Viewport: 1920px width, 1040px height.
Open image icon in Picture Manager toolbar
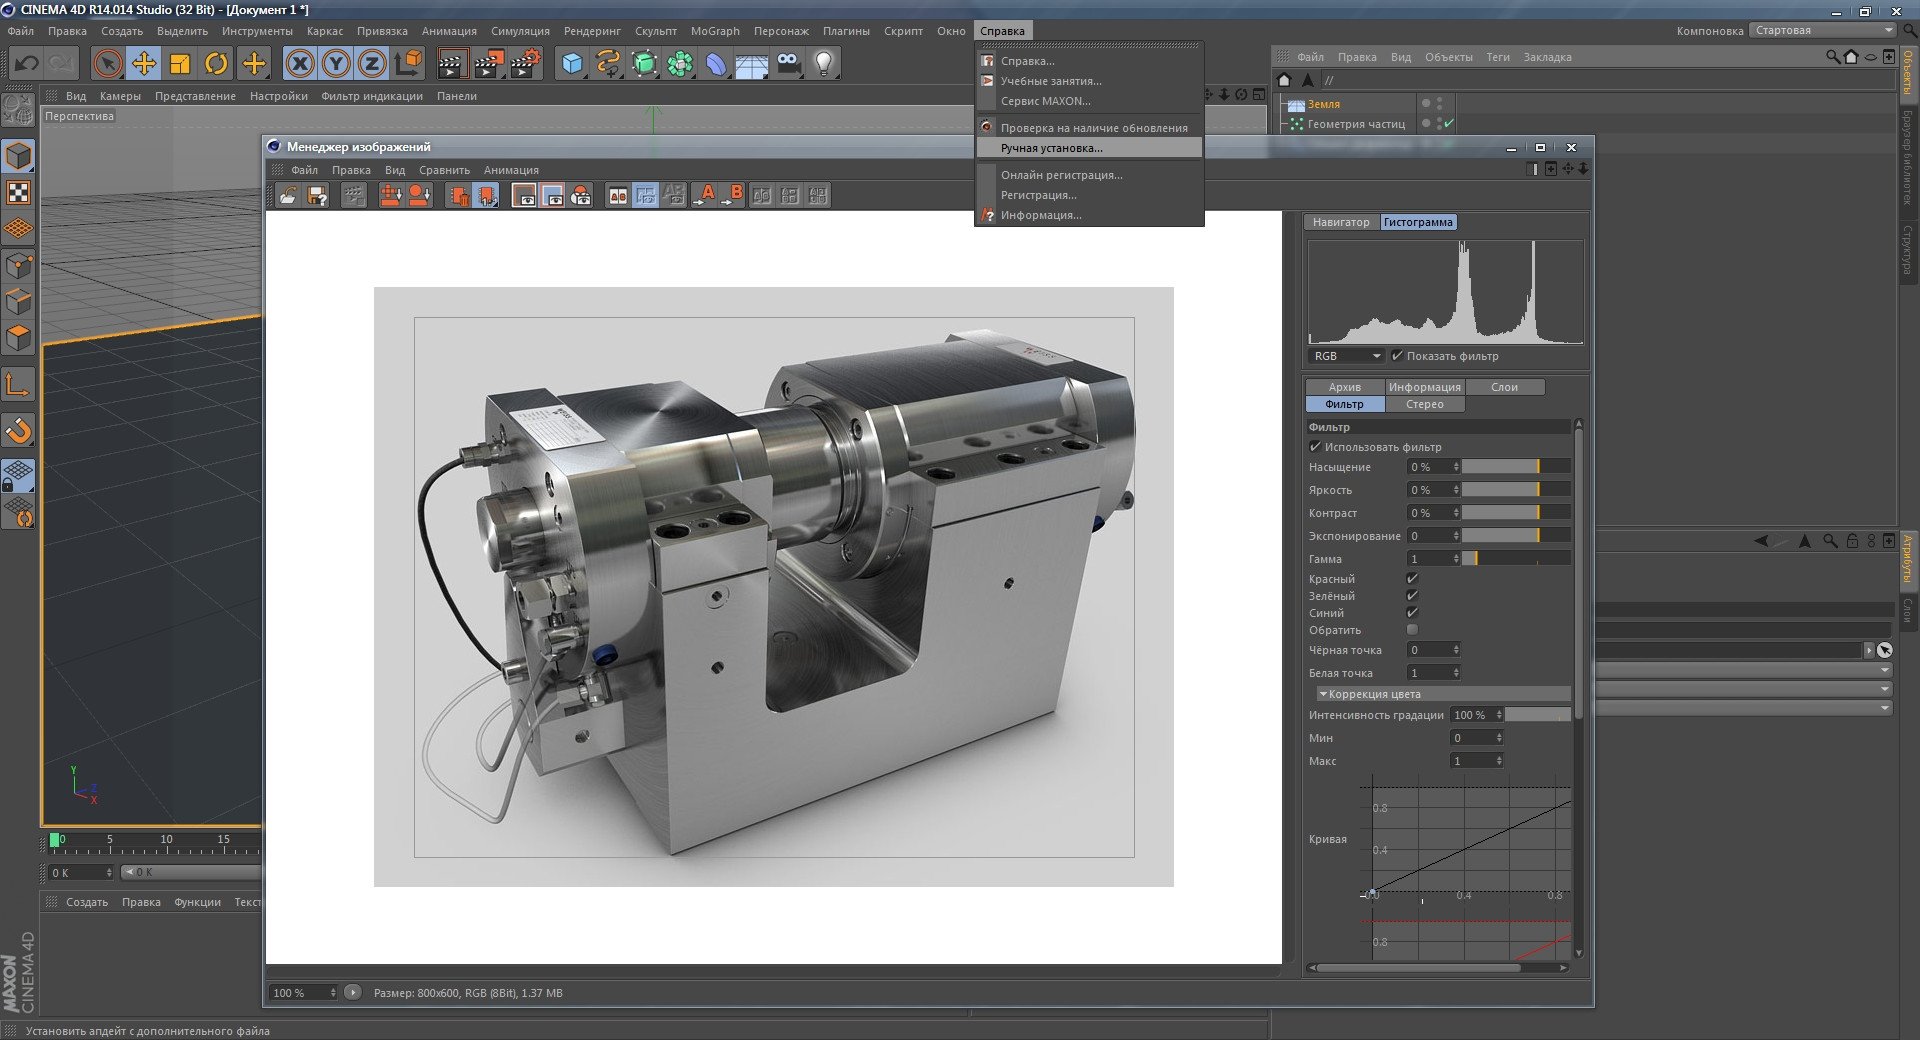tap(288, 196)
